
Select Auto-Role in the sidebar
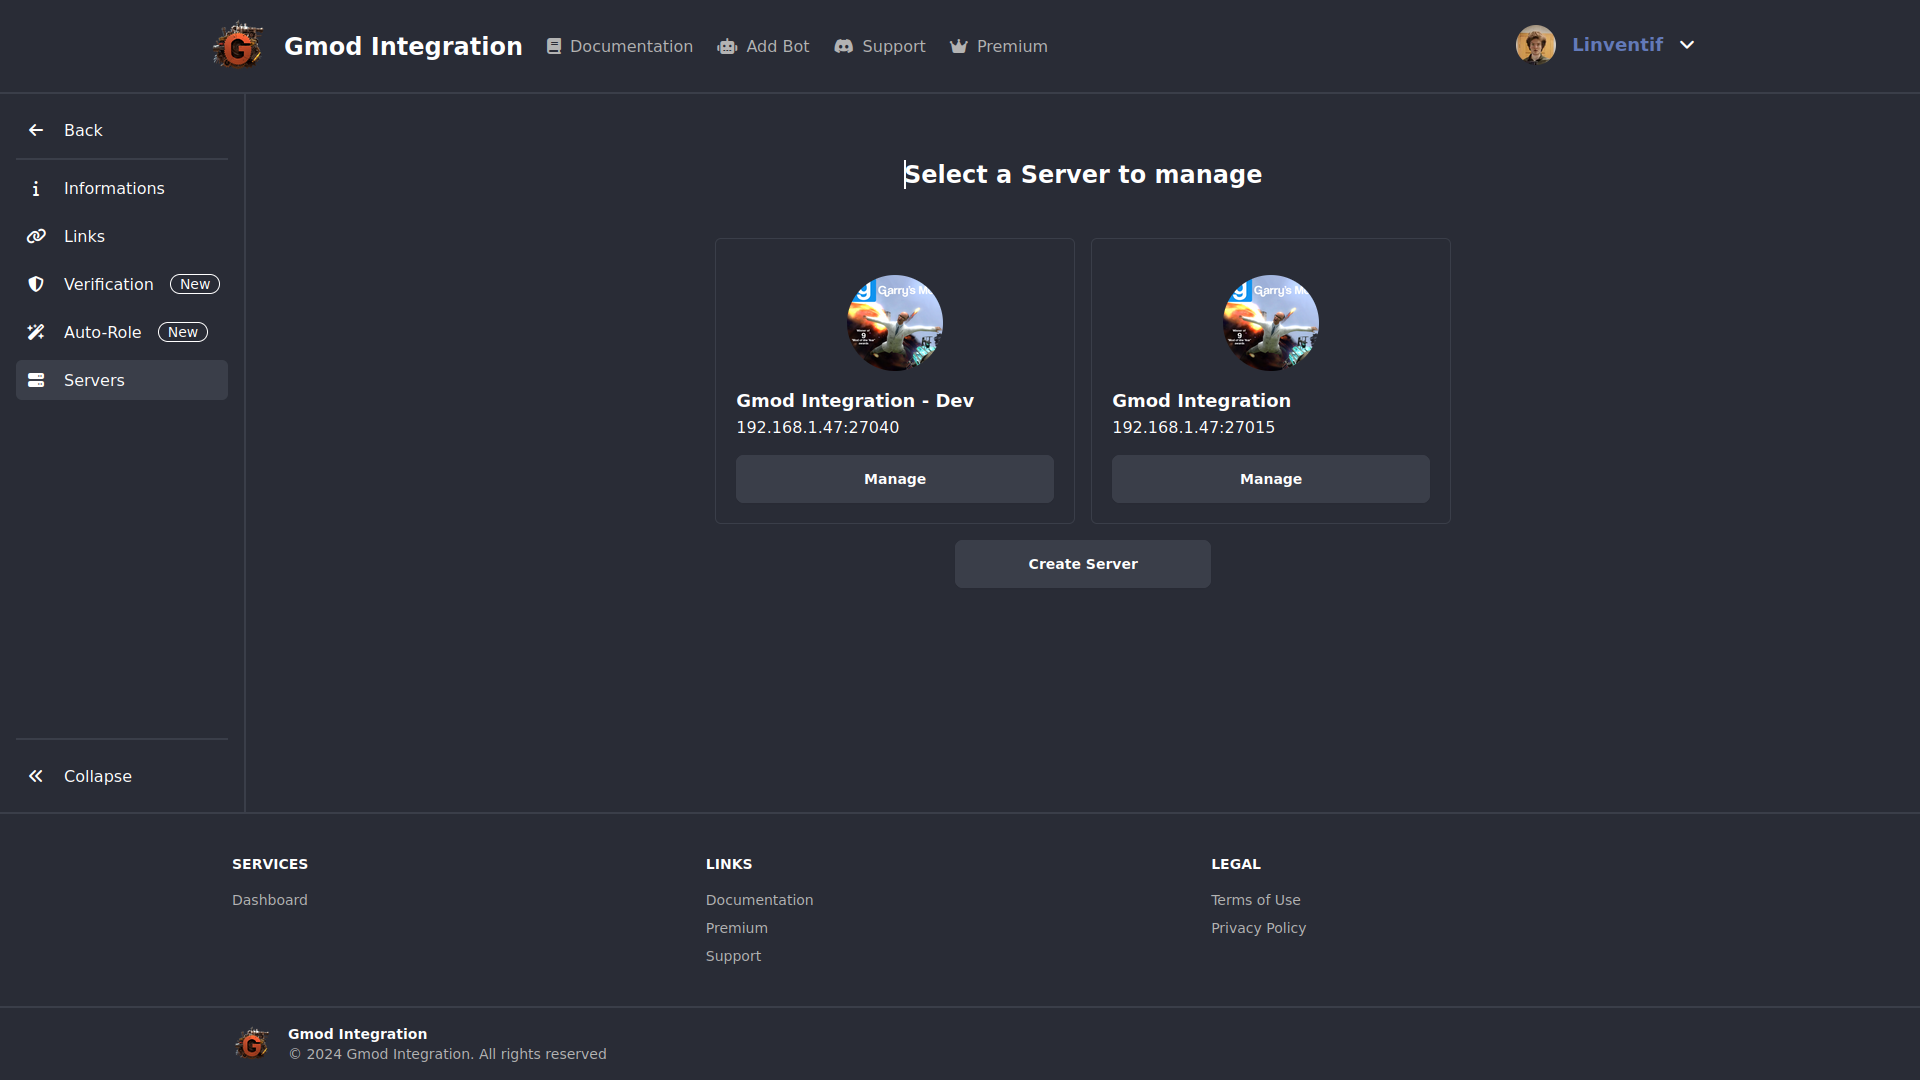tap(122, 332)
